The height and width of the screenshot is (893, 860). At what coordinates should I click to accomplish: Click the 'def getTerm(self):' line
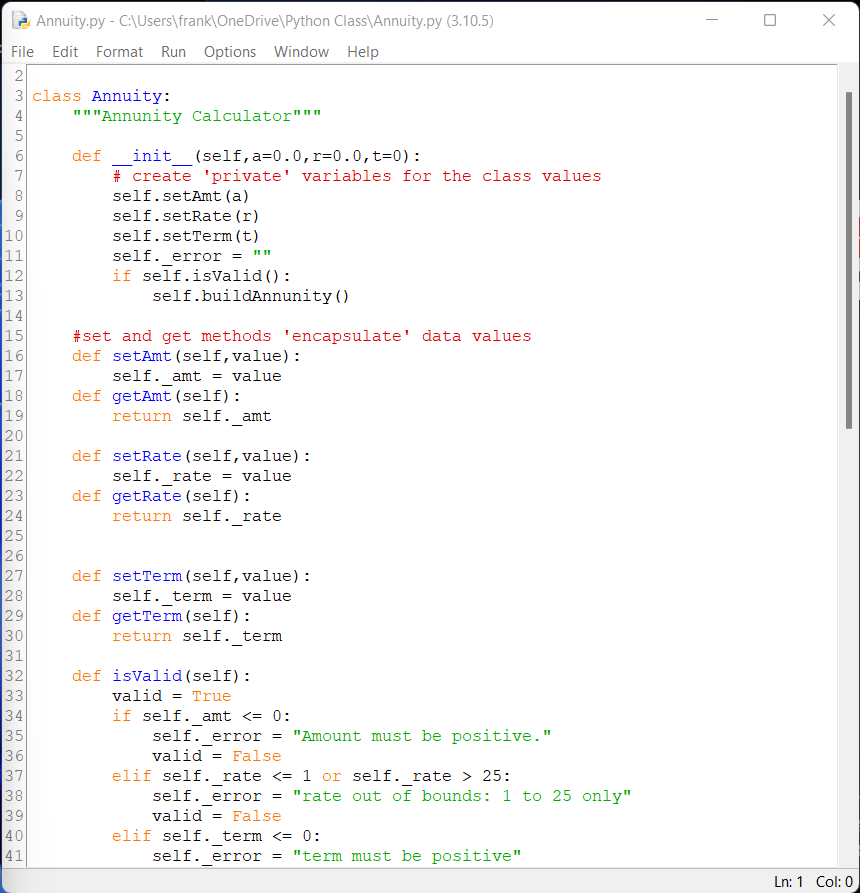[x=161, y=616]
